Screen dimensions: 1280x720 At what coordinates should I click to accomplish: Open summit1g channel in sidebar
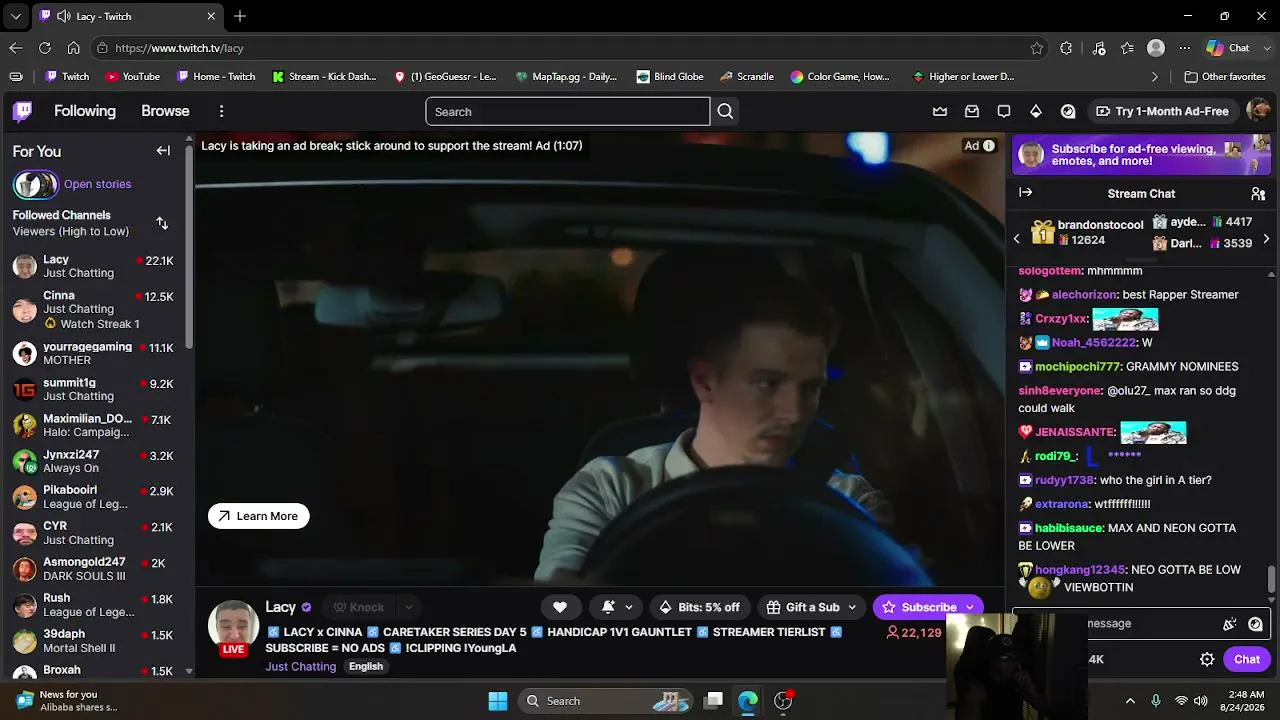(x=94, y=389)
